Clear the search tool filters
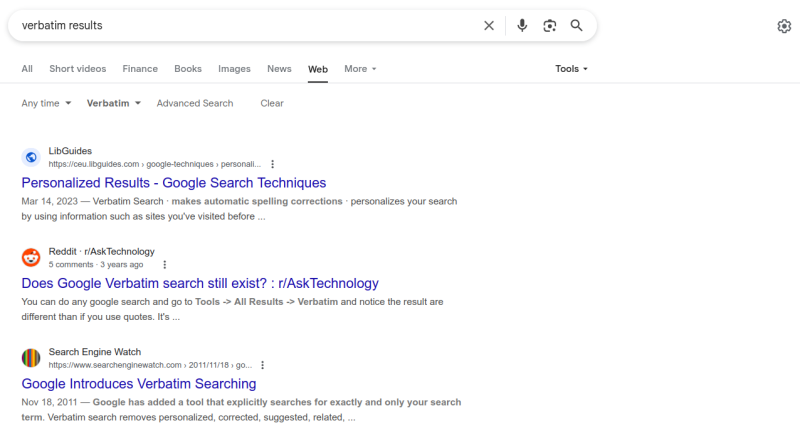The height and width of the screenshot is (433, 800). (272, 103)
